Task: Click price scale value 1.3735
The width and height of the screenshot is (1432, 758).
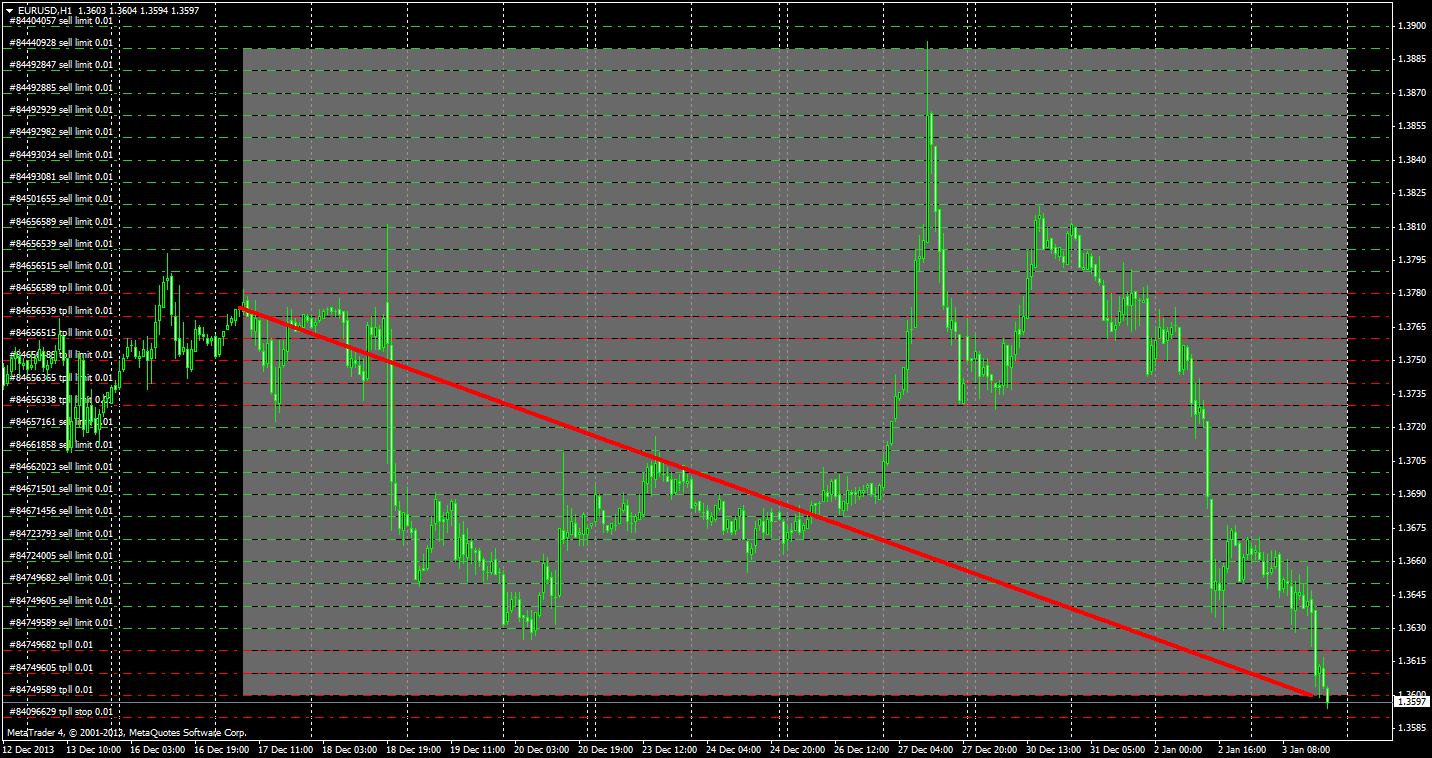Action: (x=1412, y=394)
